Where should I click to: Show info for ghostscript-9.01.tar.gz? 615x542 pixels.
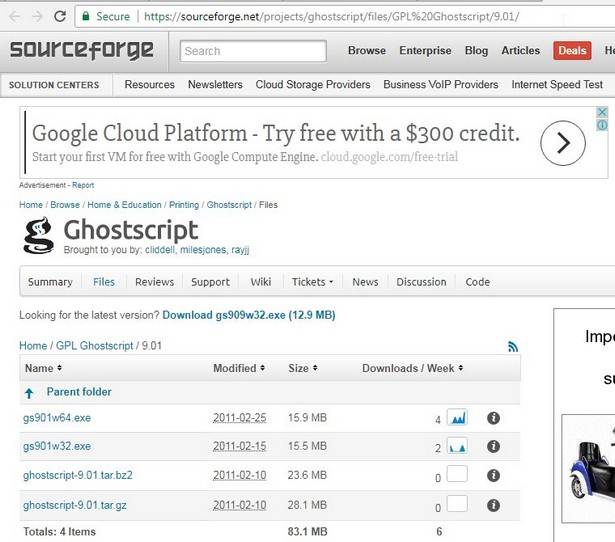tap(493, 505)
